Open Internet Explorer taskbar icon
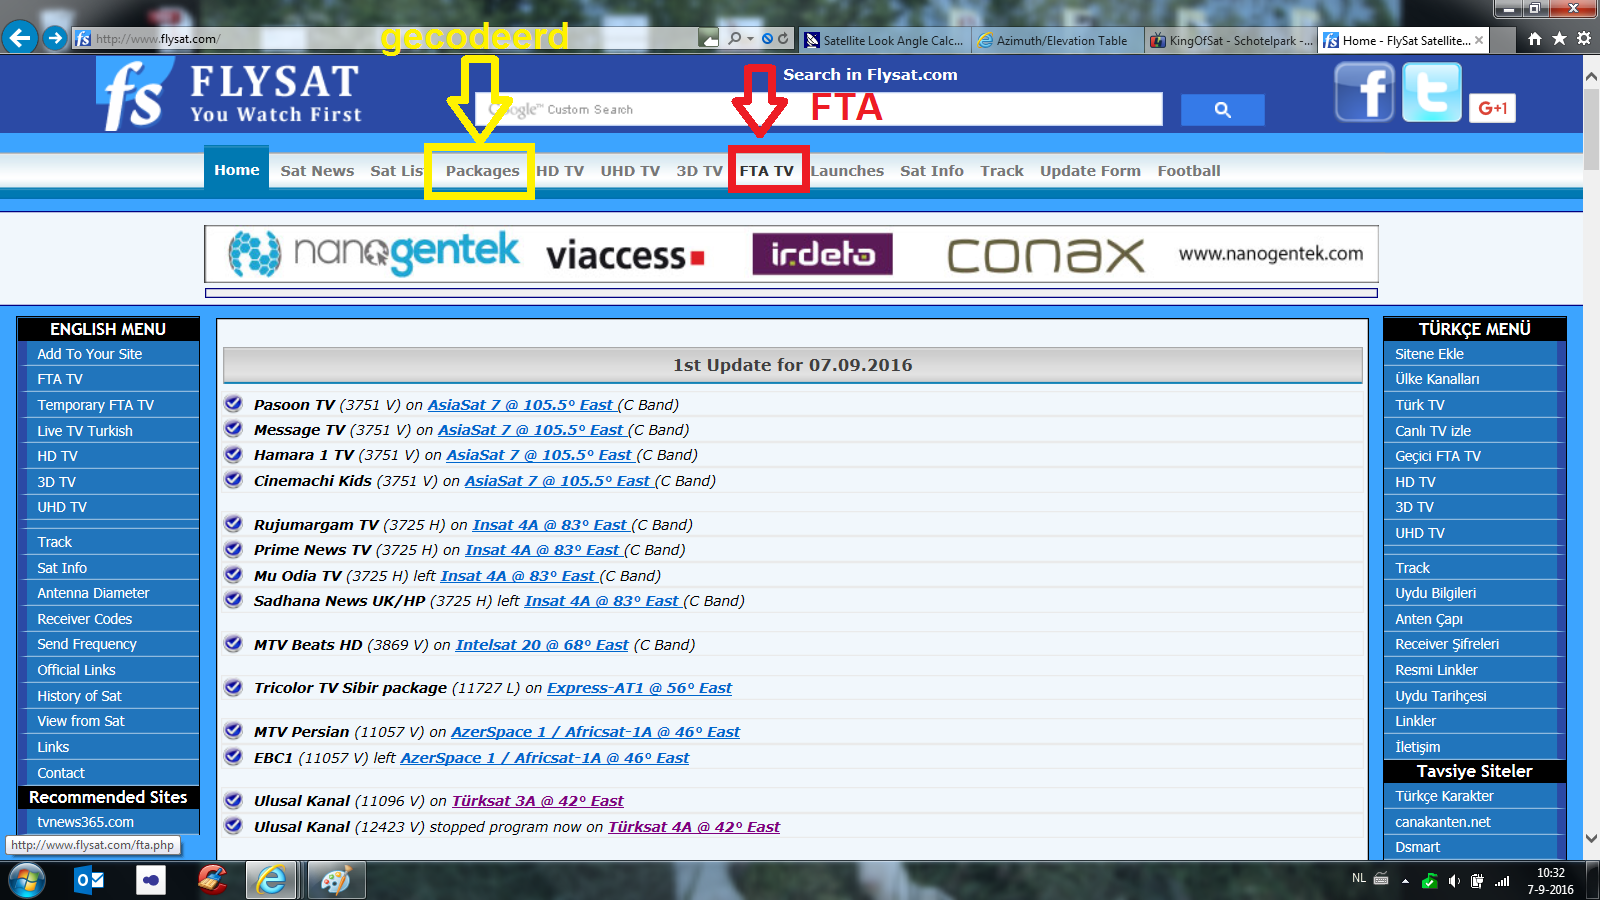 (x=271, y=881)
